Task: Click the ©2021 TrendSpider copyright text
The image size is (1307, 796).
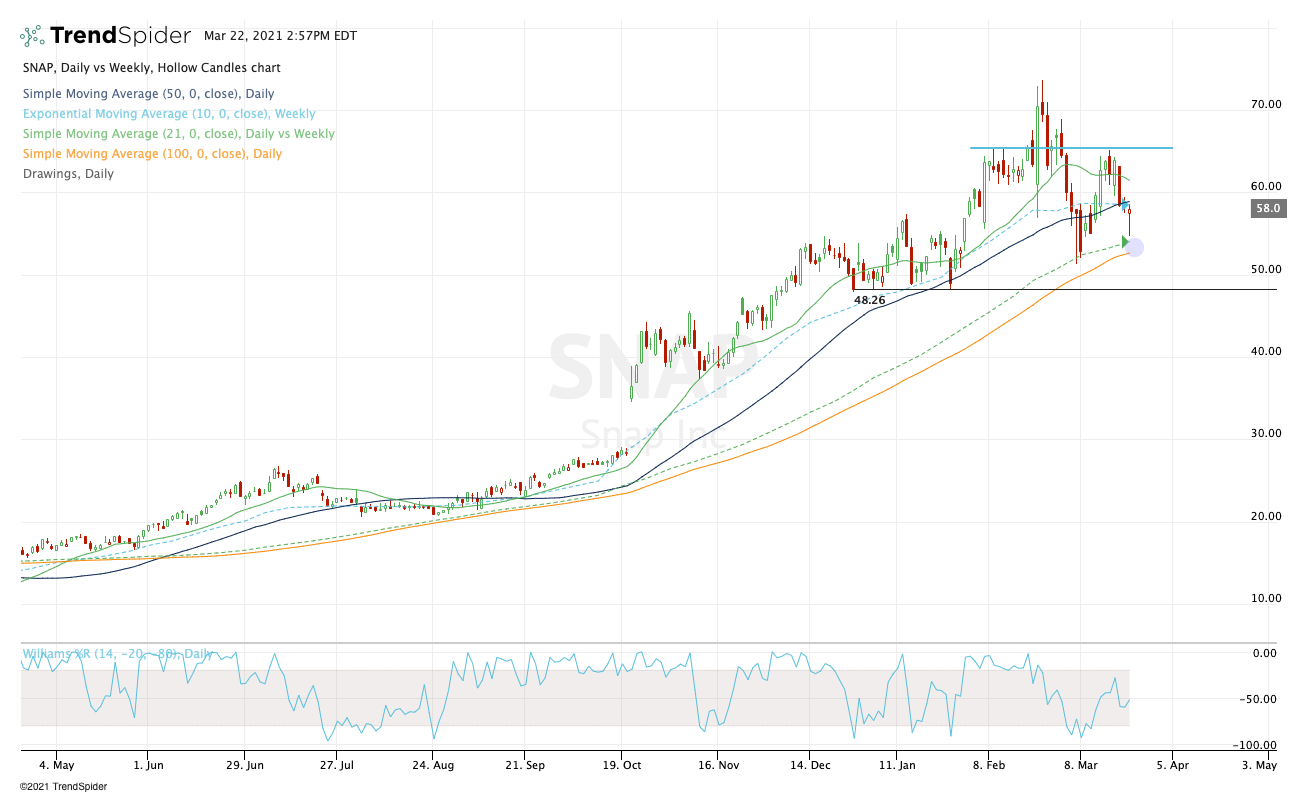Action: (x=63, y=786)
